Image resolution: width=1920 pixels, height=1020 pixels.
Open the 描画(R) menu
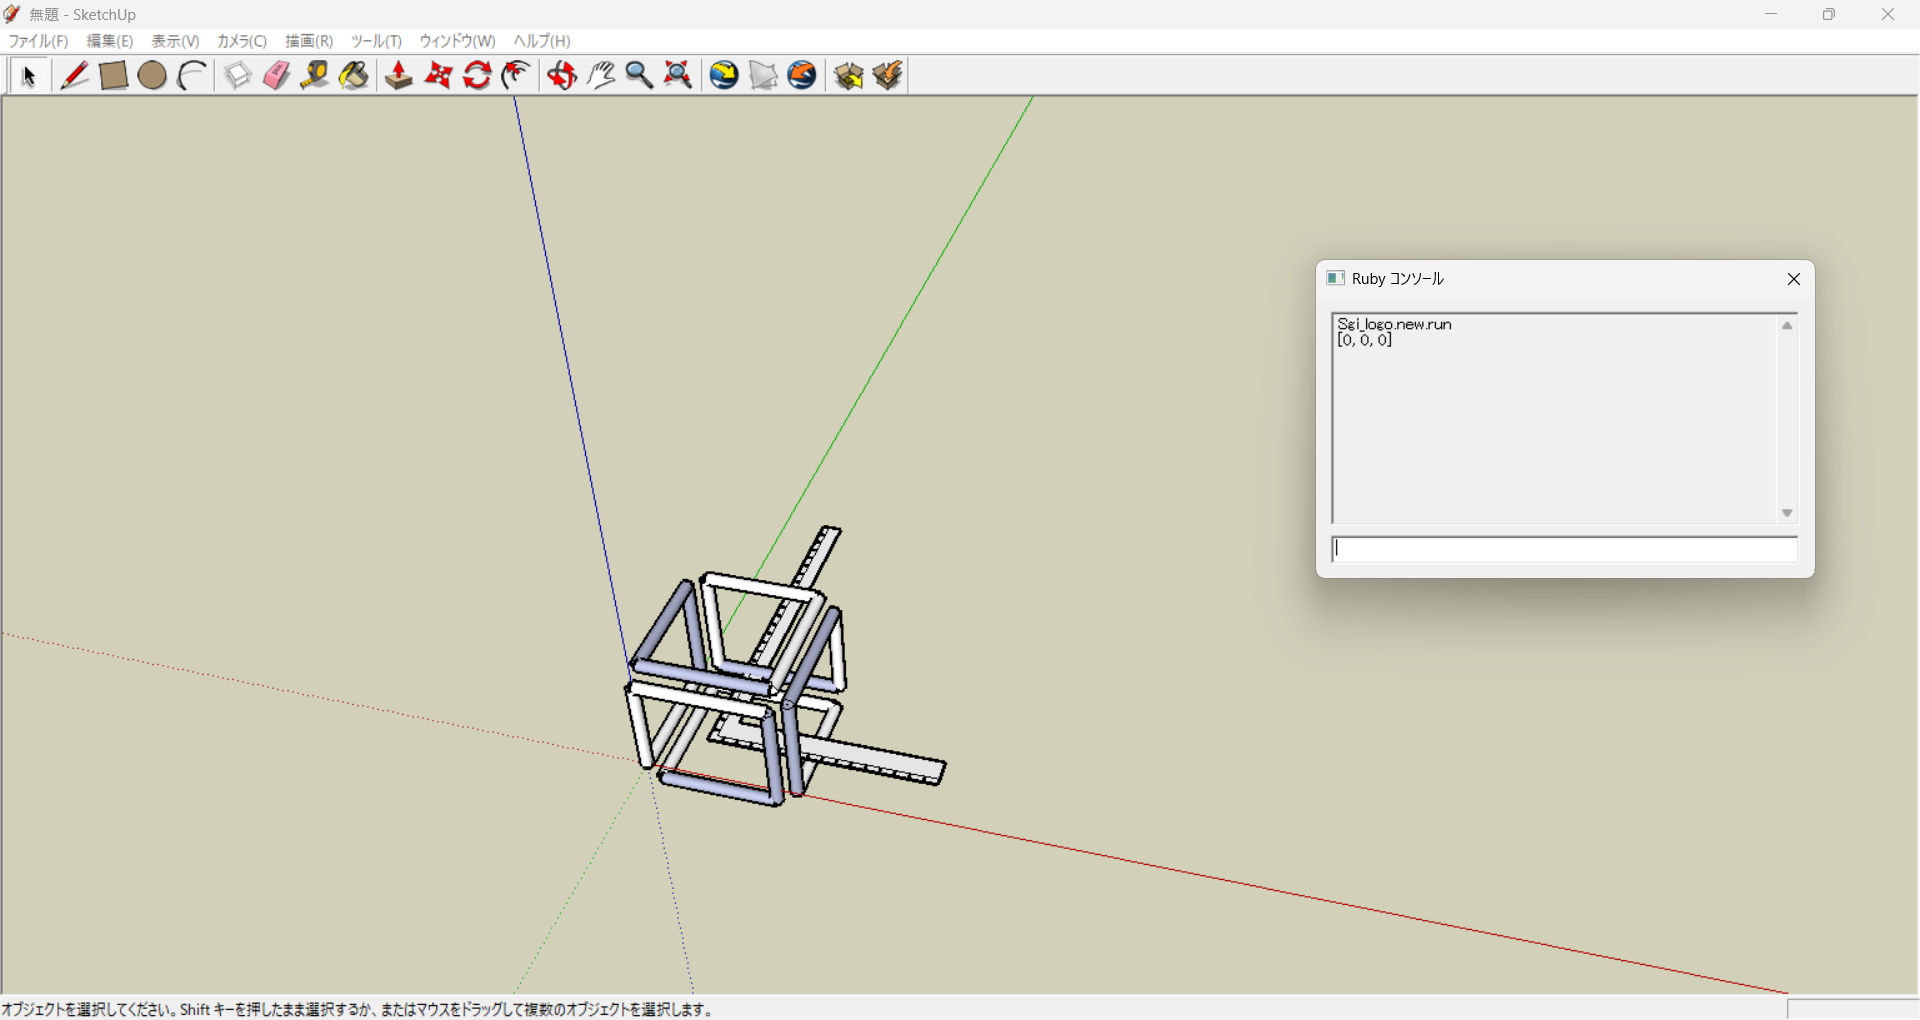[x=309, y=41]
